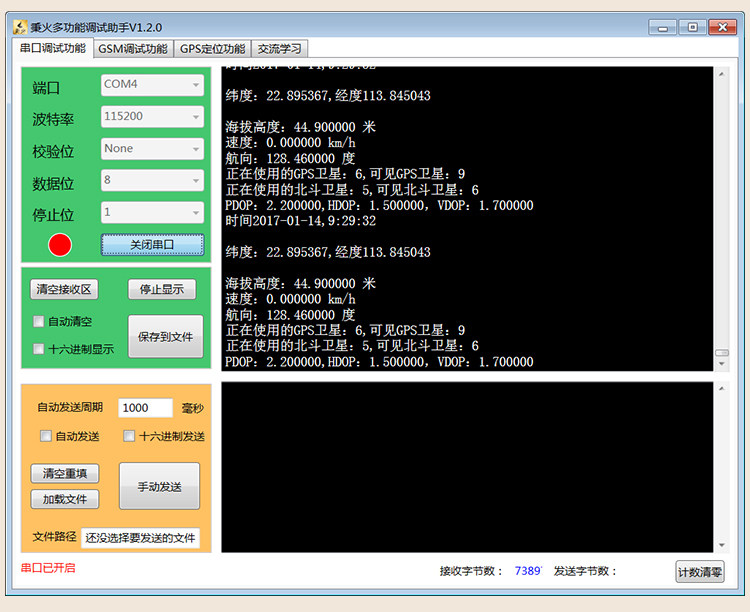Click the receive area scroll up arrow

coord(721,75)
